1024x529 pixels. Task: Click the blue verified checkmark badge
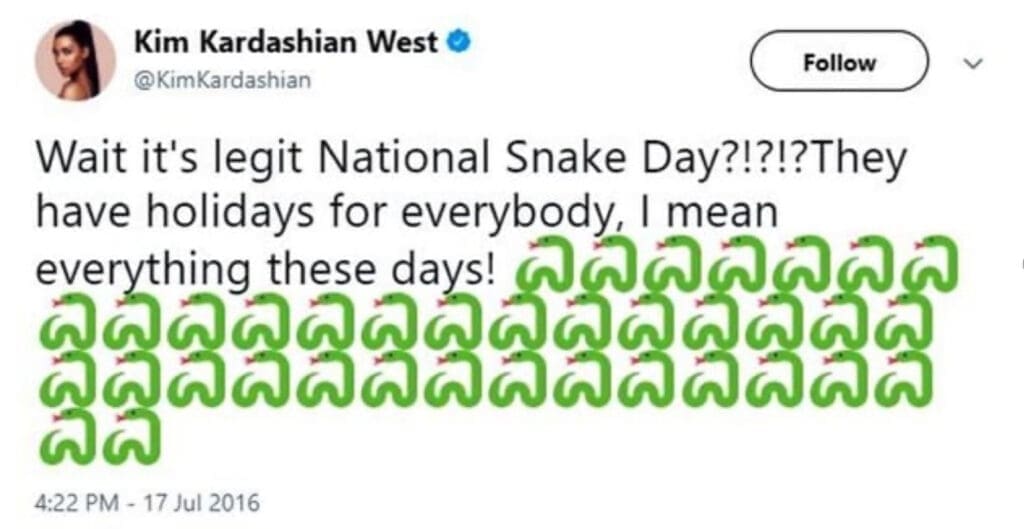point(458,42)
